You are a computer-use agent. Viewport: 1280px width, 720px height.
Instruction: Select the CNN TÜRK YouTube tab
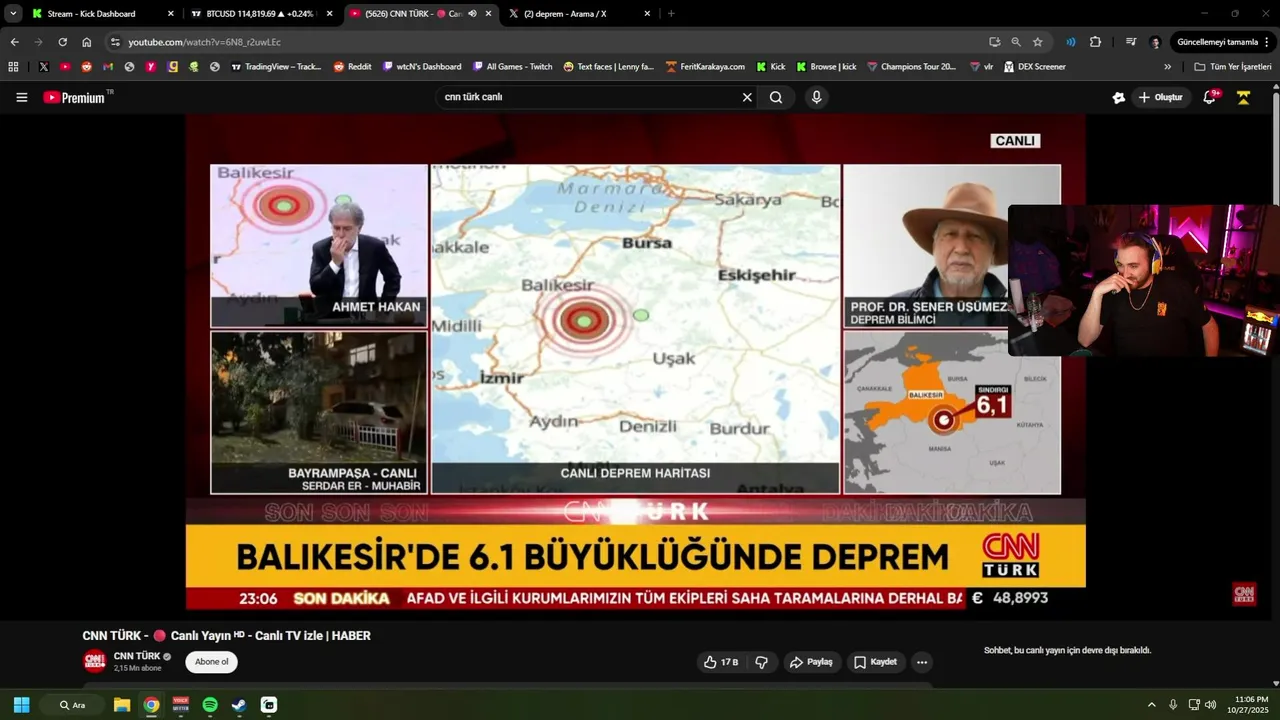(420, 14)
